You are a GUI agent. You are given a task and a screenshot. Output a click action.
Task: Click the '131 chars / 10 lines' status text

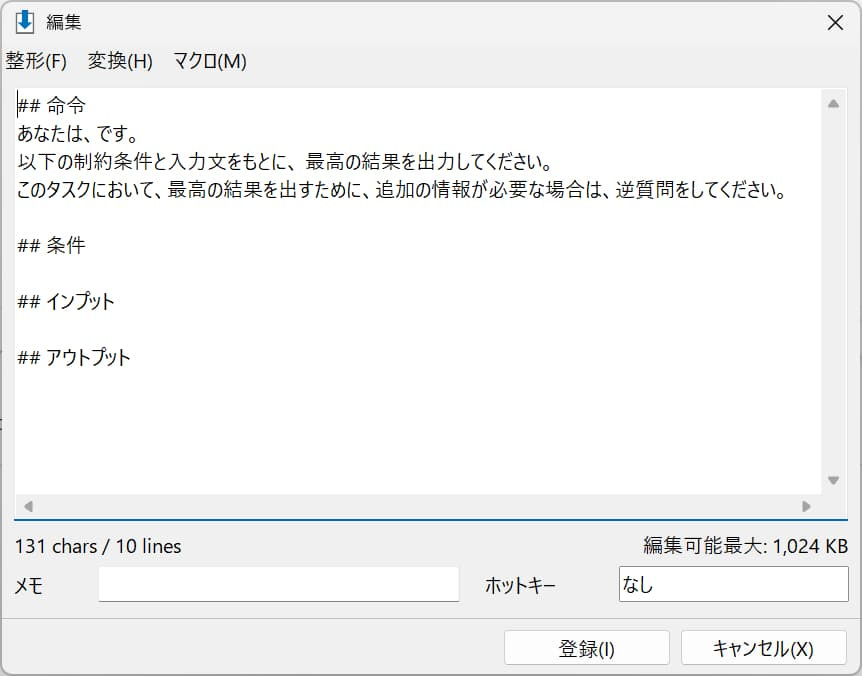(x=98, y=546)
